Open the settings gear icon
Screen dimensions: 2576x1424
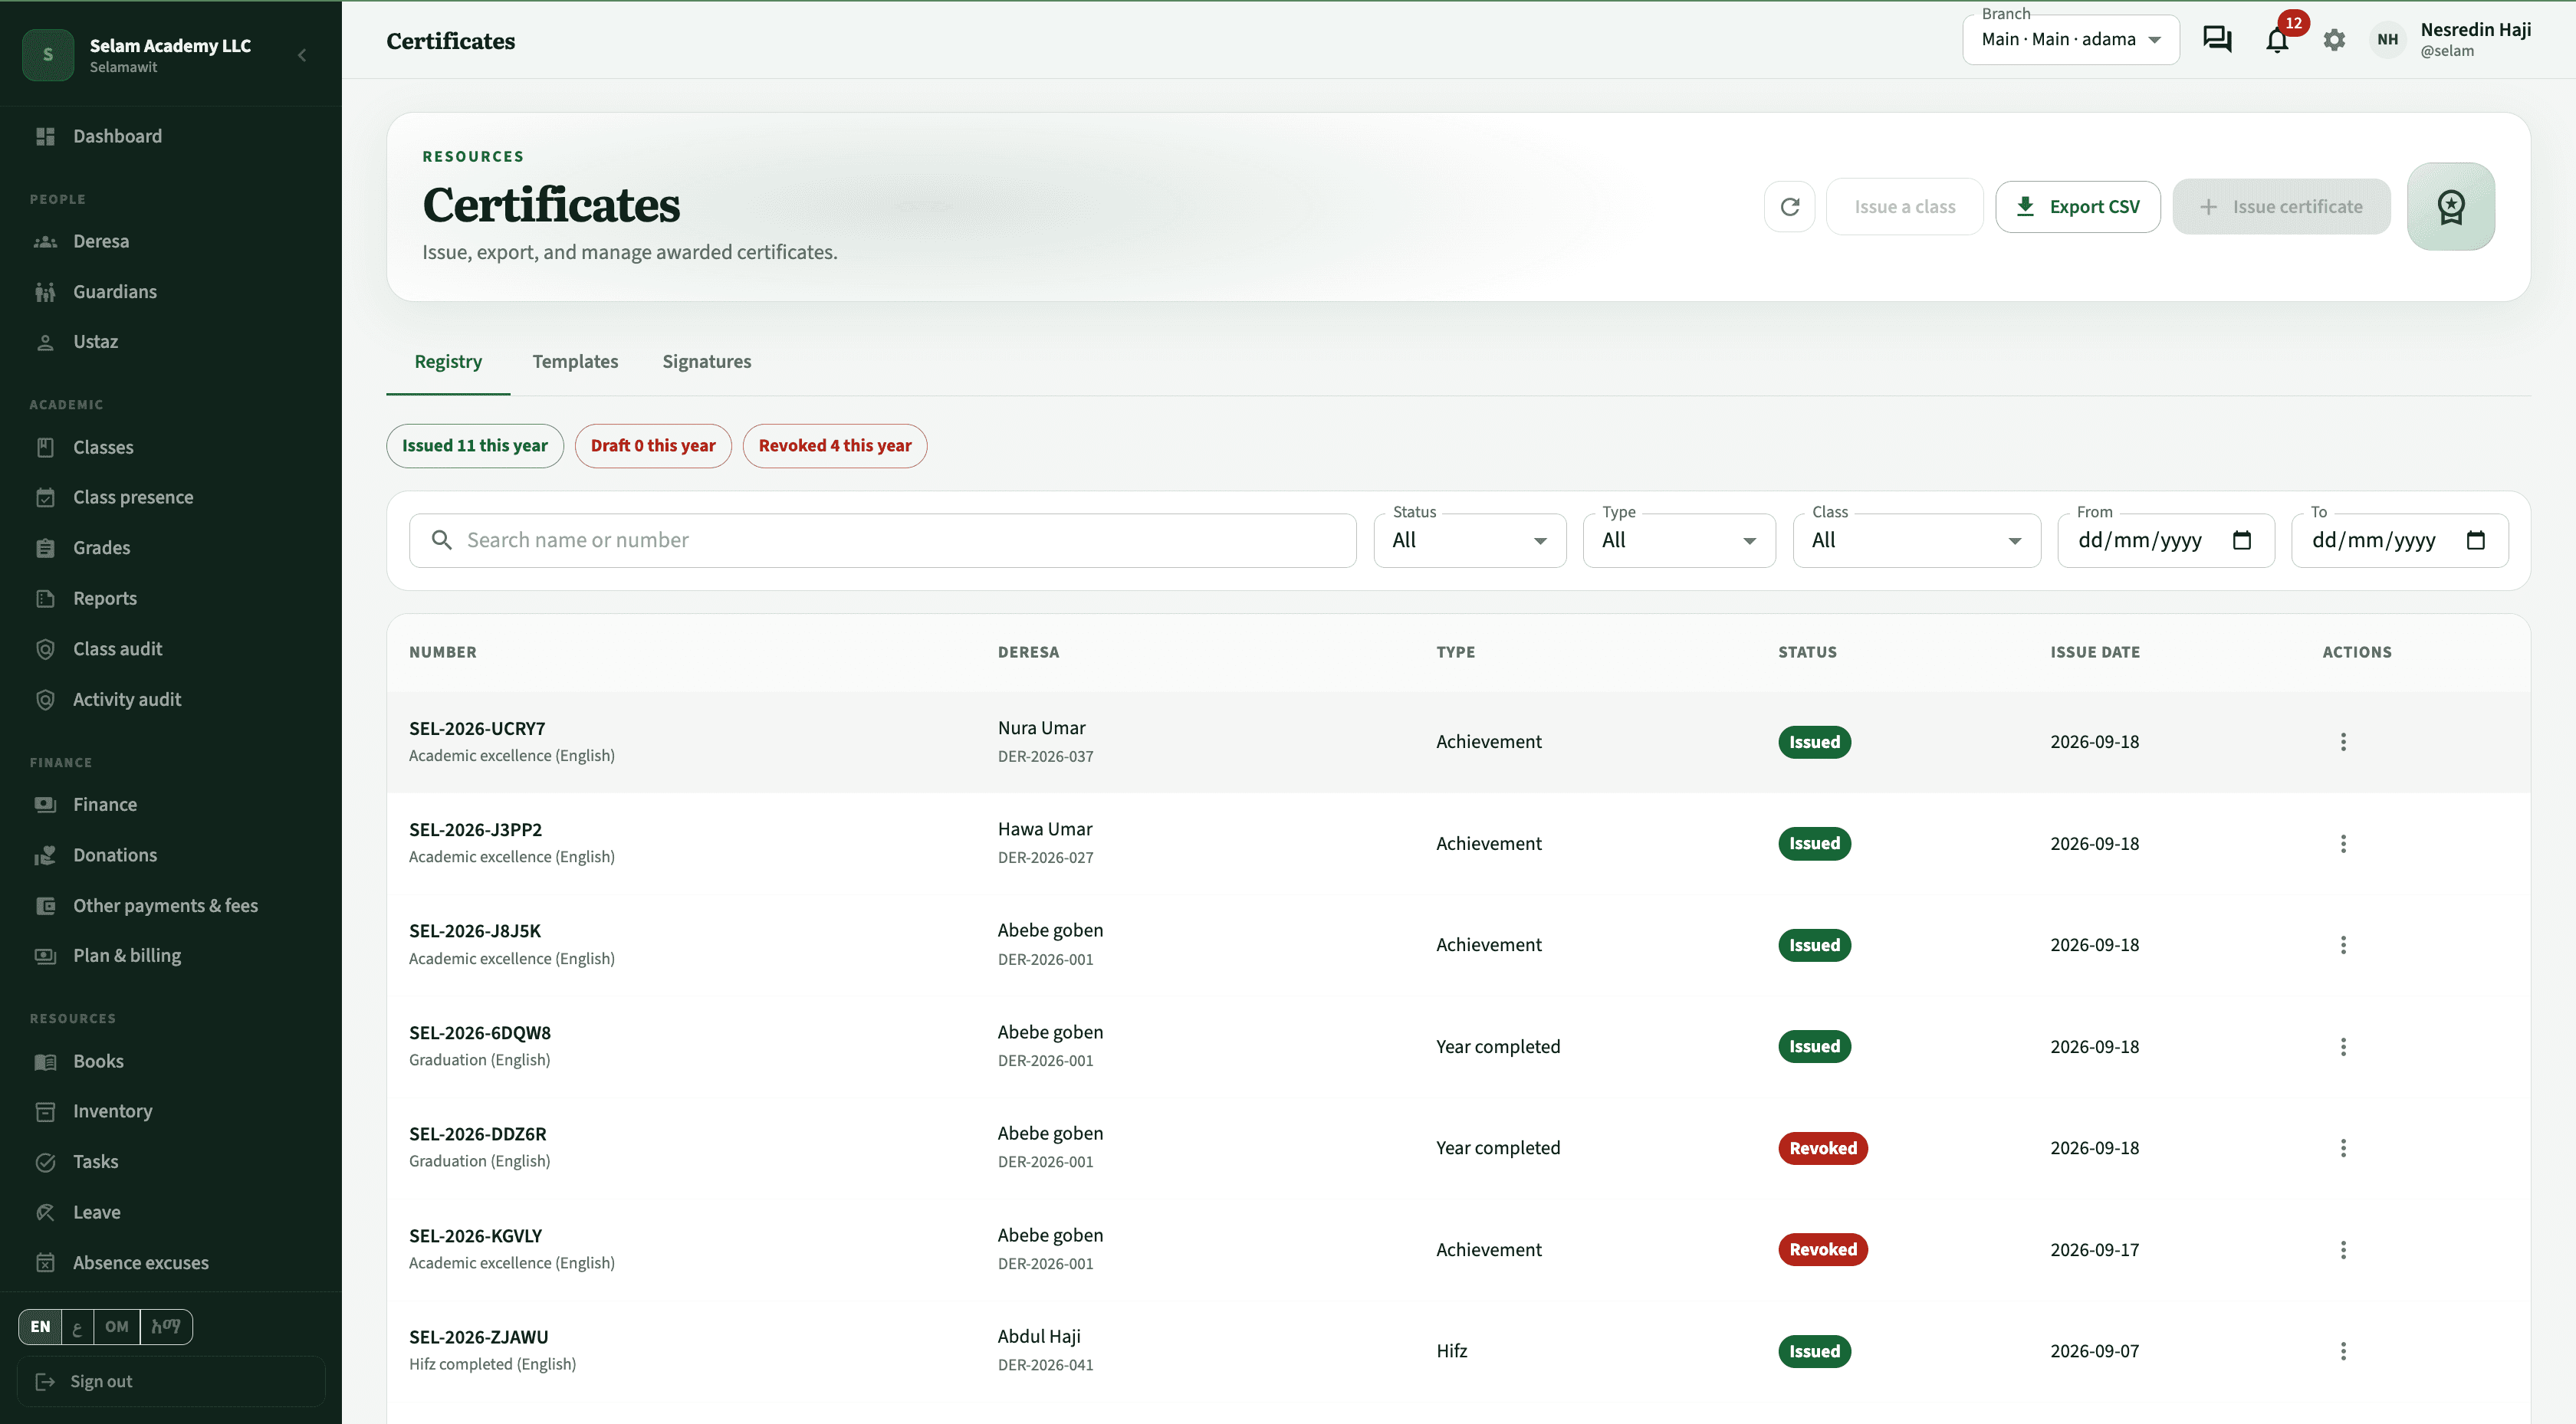(2334, 40)
